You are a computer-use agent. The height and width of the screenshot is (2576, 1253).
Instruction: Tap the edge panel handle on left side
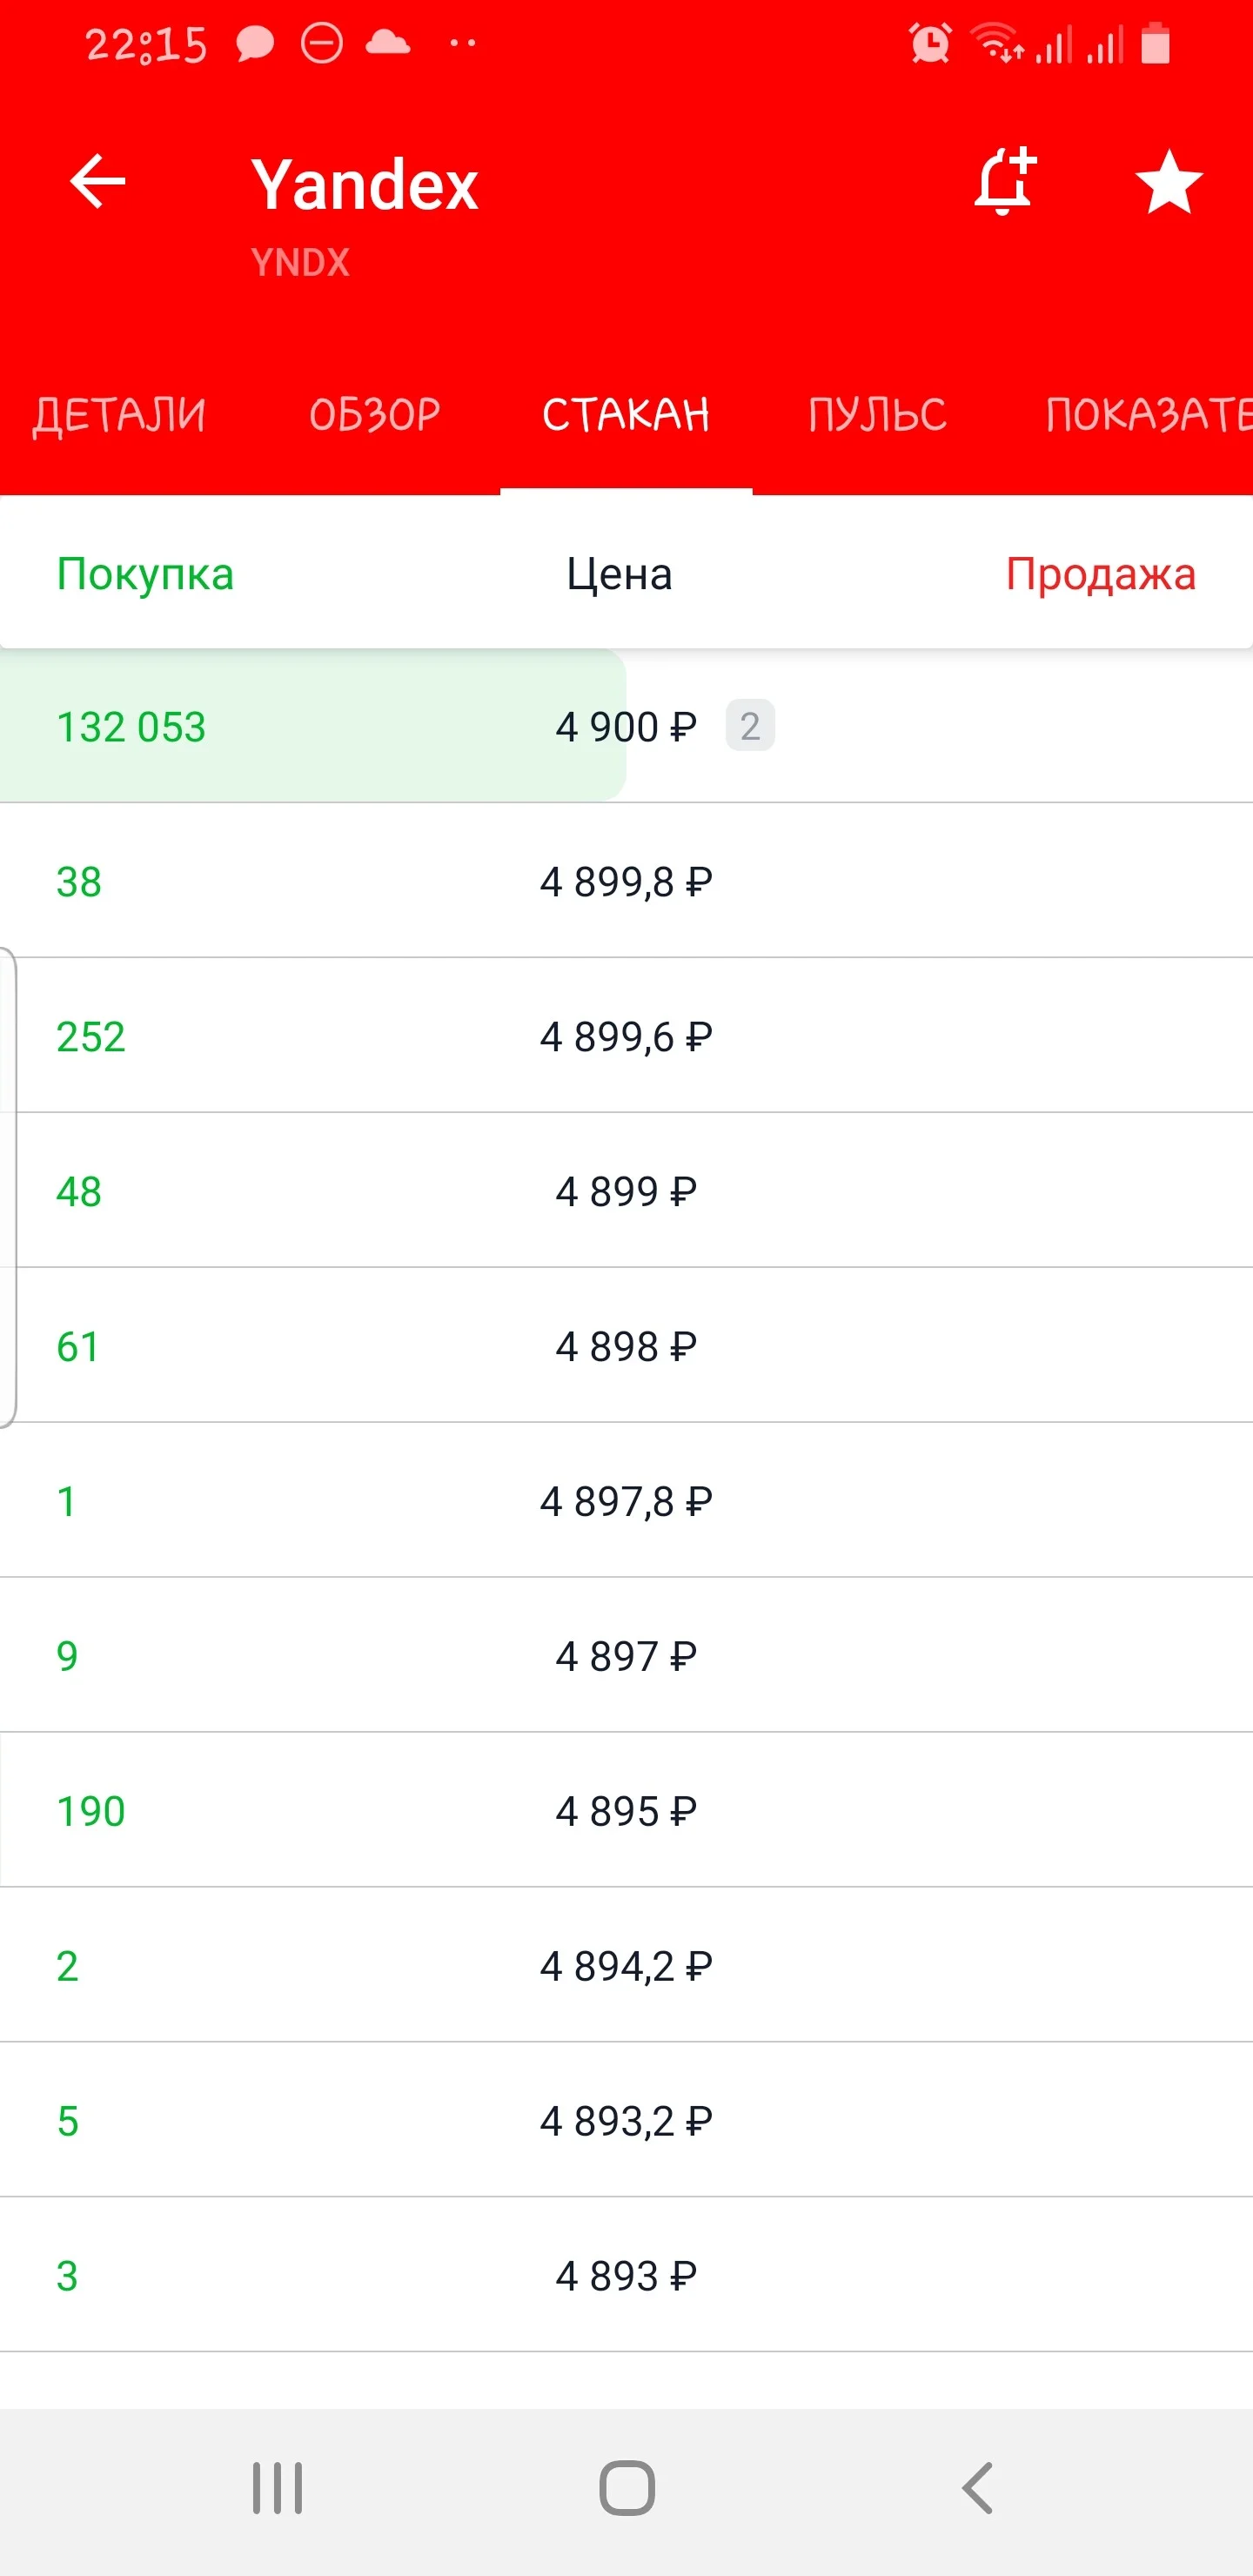click(8, 1187)
